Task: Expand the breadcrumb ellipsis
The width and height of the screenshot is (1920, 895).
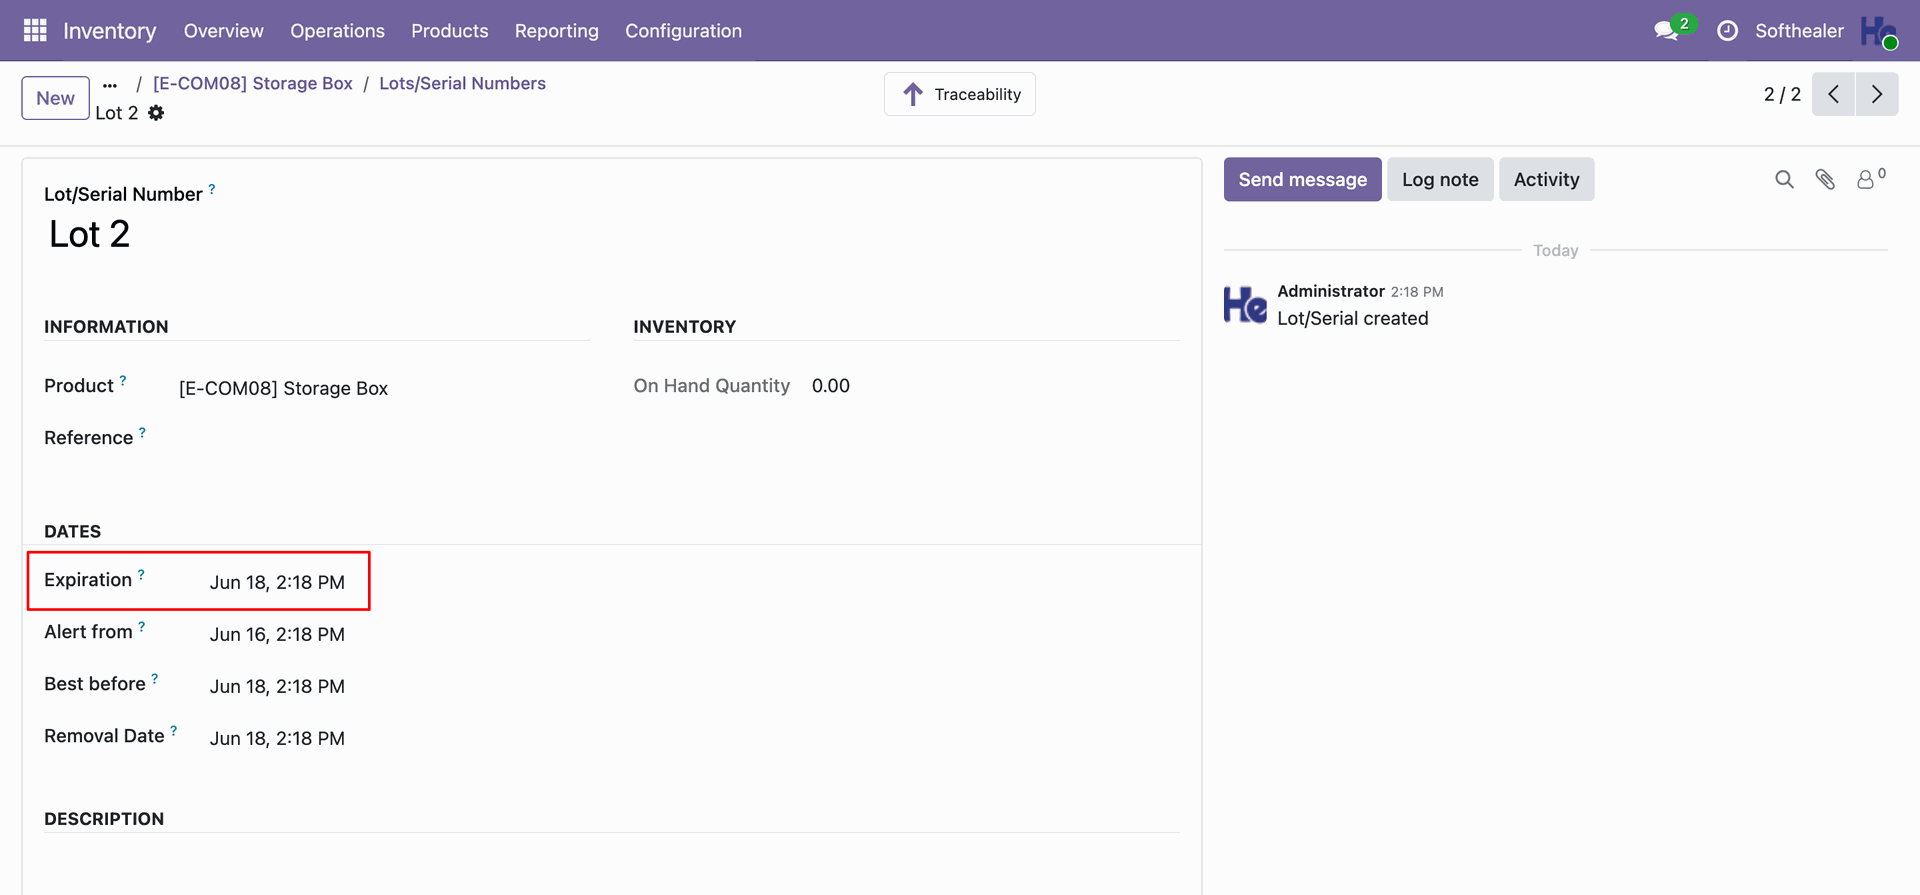Action: point(110,85)
